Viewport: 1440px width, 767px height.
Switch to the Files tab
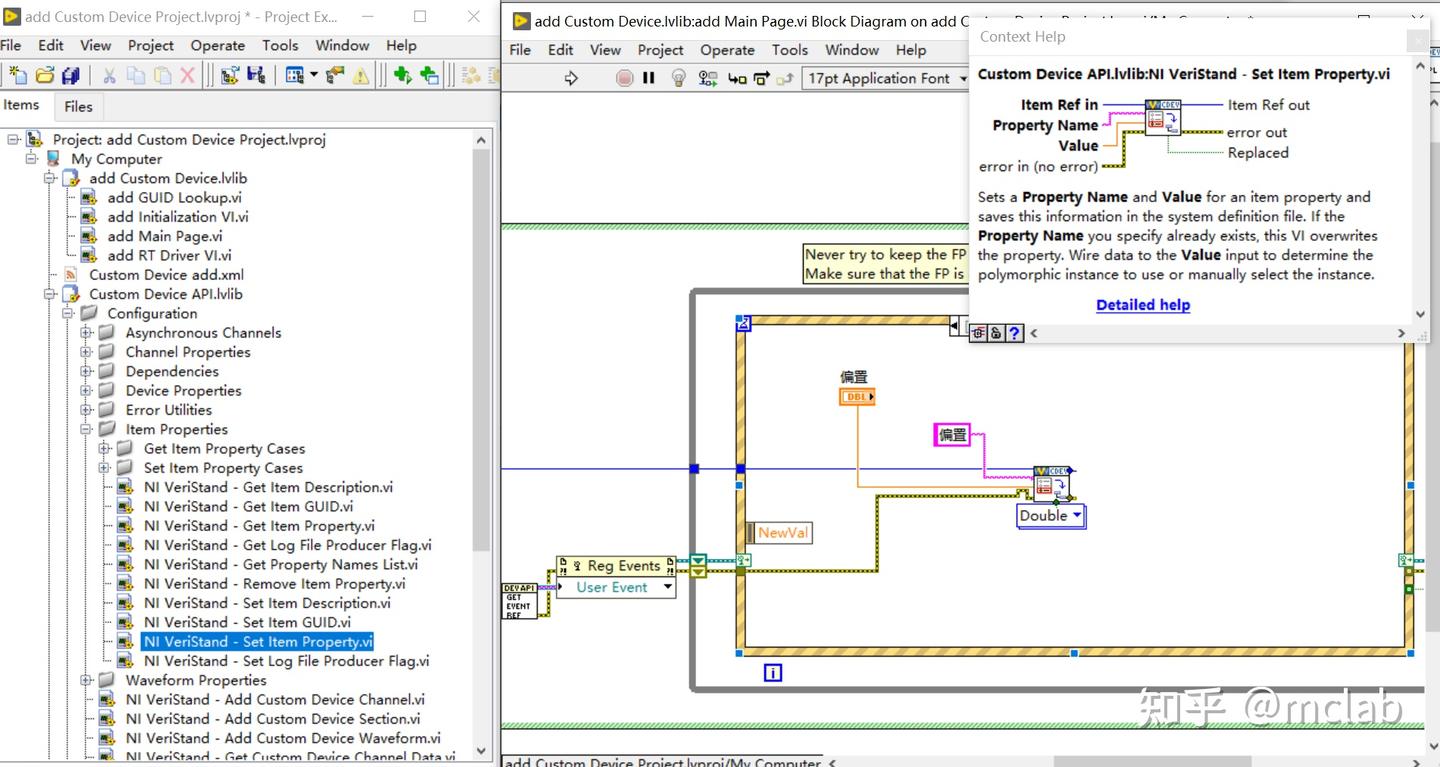78,106
